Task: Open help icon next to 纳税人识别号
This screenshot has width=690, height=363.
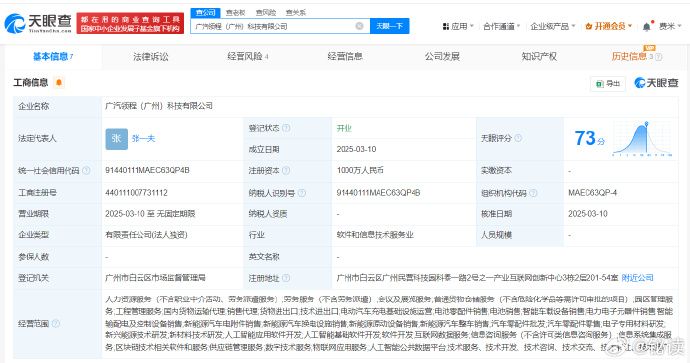Action: point(301,193)
